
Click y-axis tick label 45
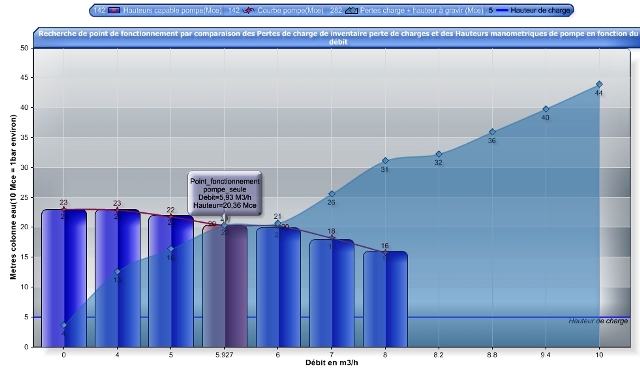pyautogui.click(x=24, y=78)
